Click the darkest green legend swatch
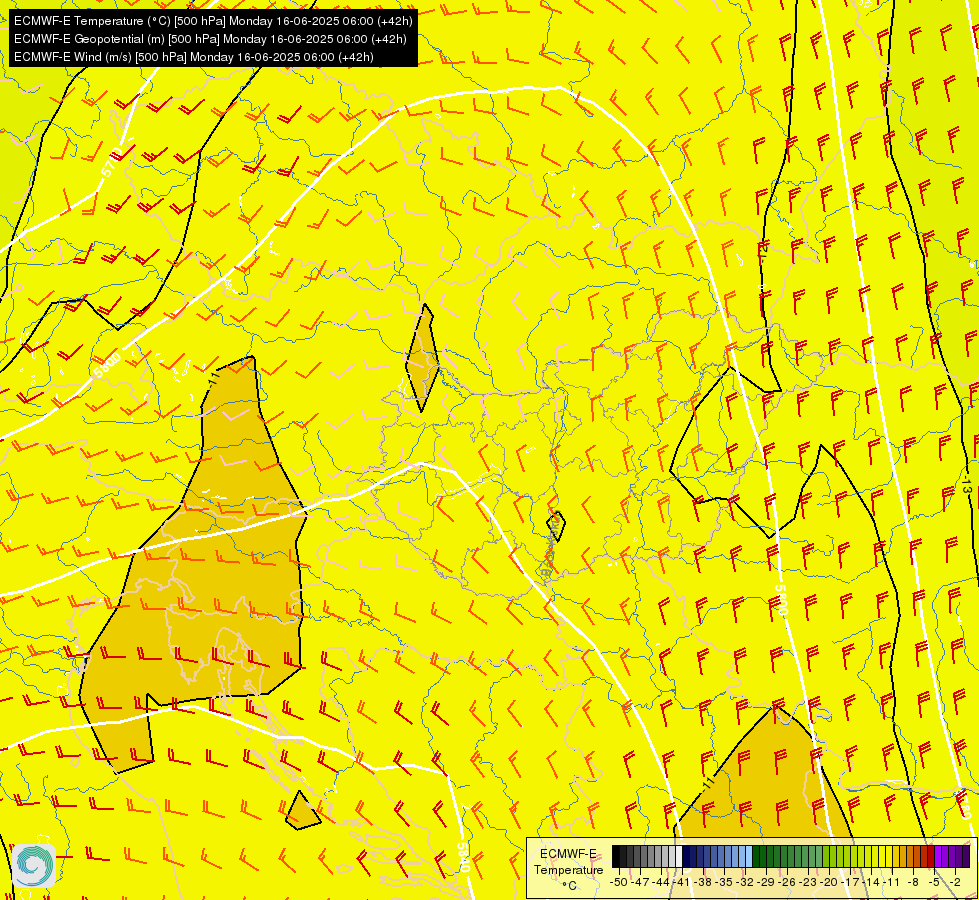The width and height of the screenshot is (979, 900). 755,856
